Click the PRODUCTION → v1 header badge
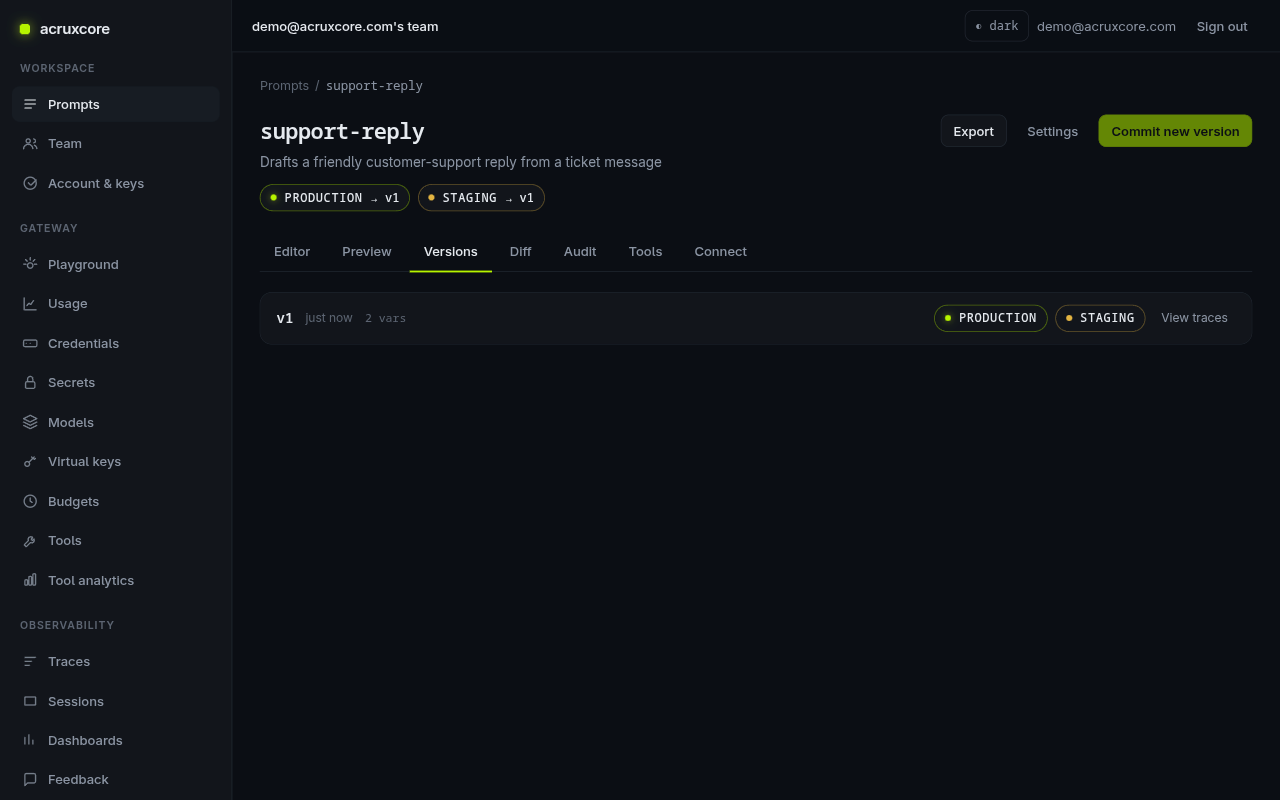The width and height of the screenshot is (1280, 800). coord(335,198)
